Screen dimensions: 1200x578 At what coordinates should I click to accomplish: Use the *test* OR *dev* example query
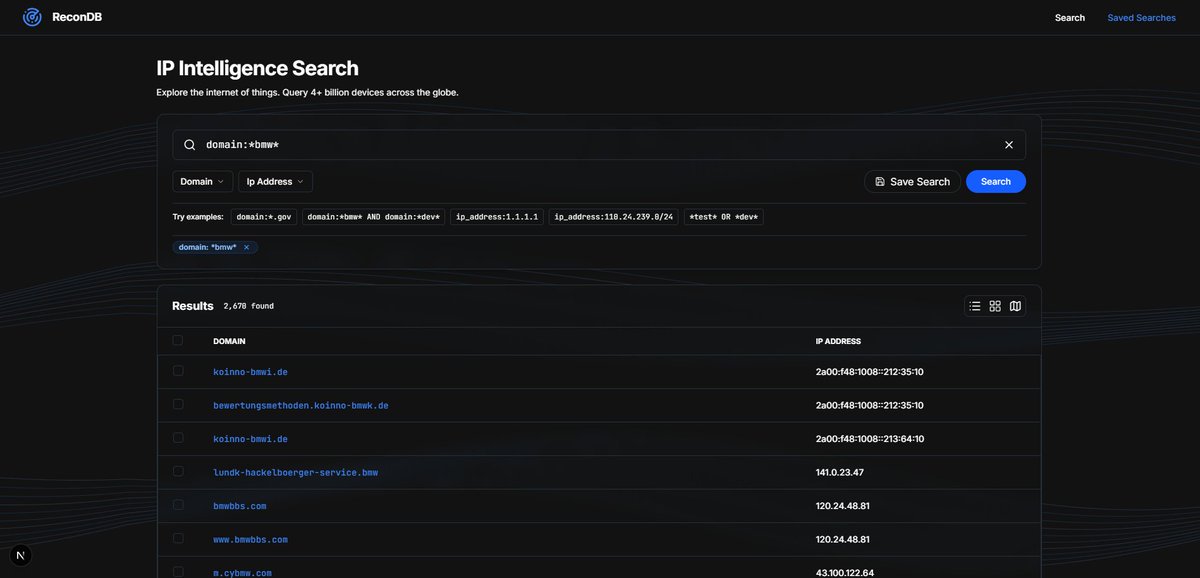pyautogui.click(x=724, y=216)
